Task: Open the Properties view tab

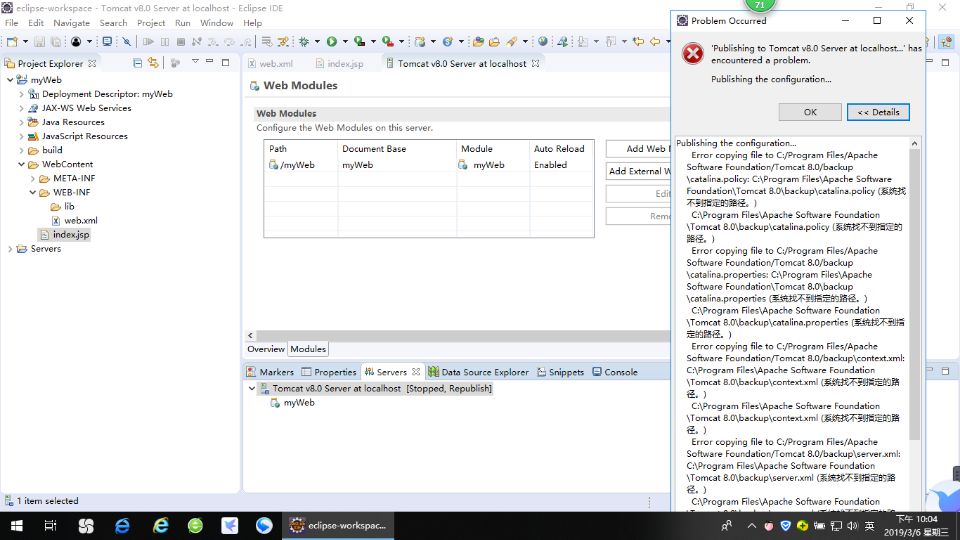Action: [x=329, y=372]
